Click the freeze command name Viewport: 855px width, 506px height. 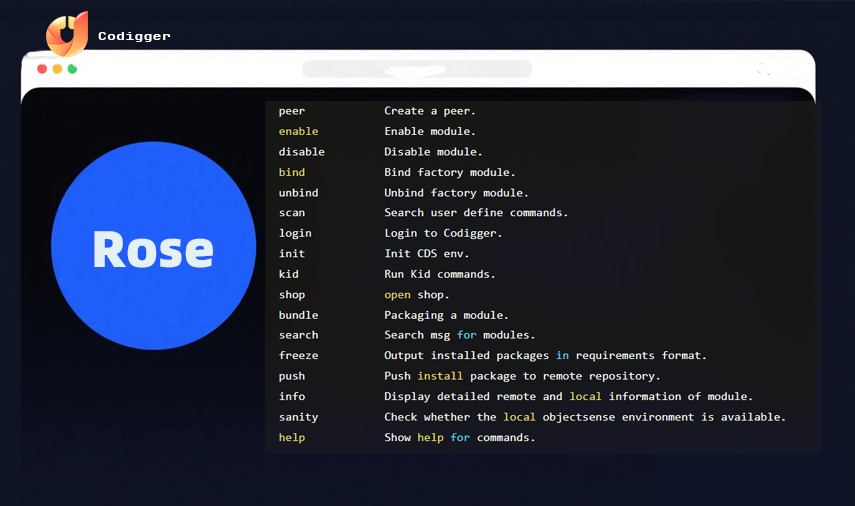pos(298,356)
